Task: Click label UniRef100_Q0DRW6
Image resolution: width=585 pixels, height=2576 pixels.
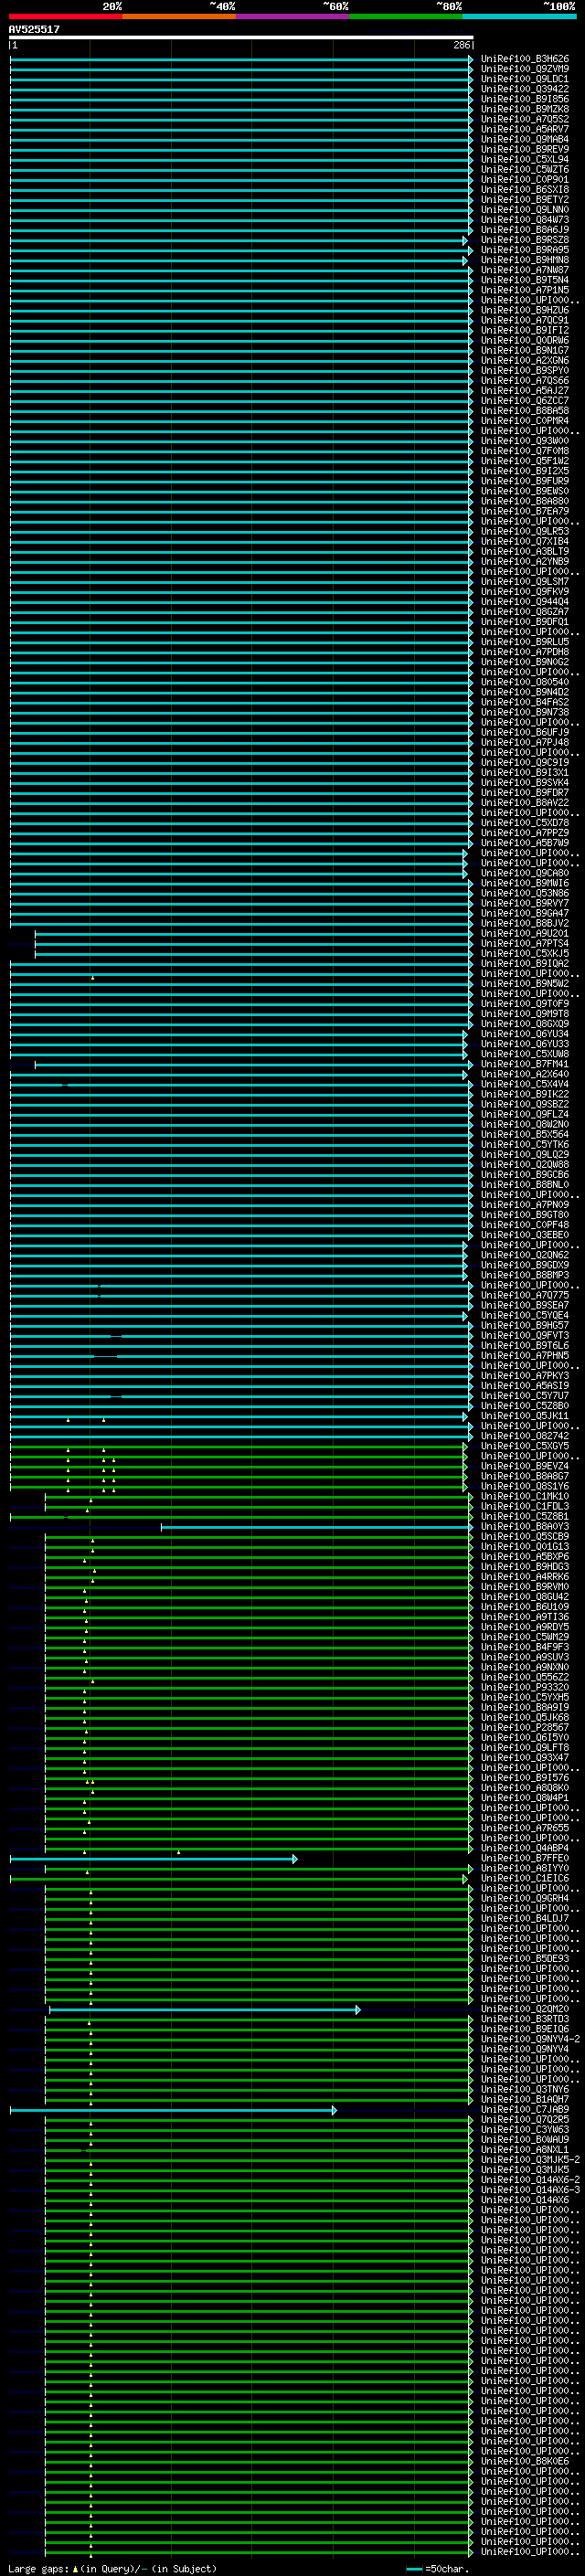Action: click(x=525, y=340)
